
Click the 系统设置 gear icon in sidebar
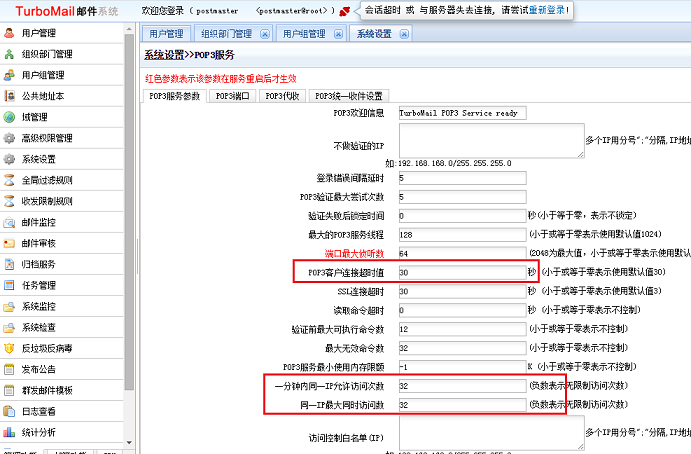tap(9, 159)
